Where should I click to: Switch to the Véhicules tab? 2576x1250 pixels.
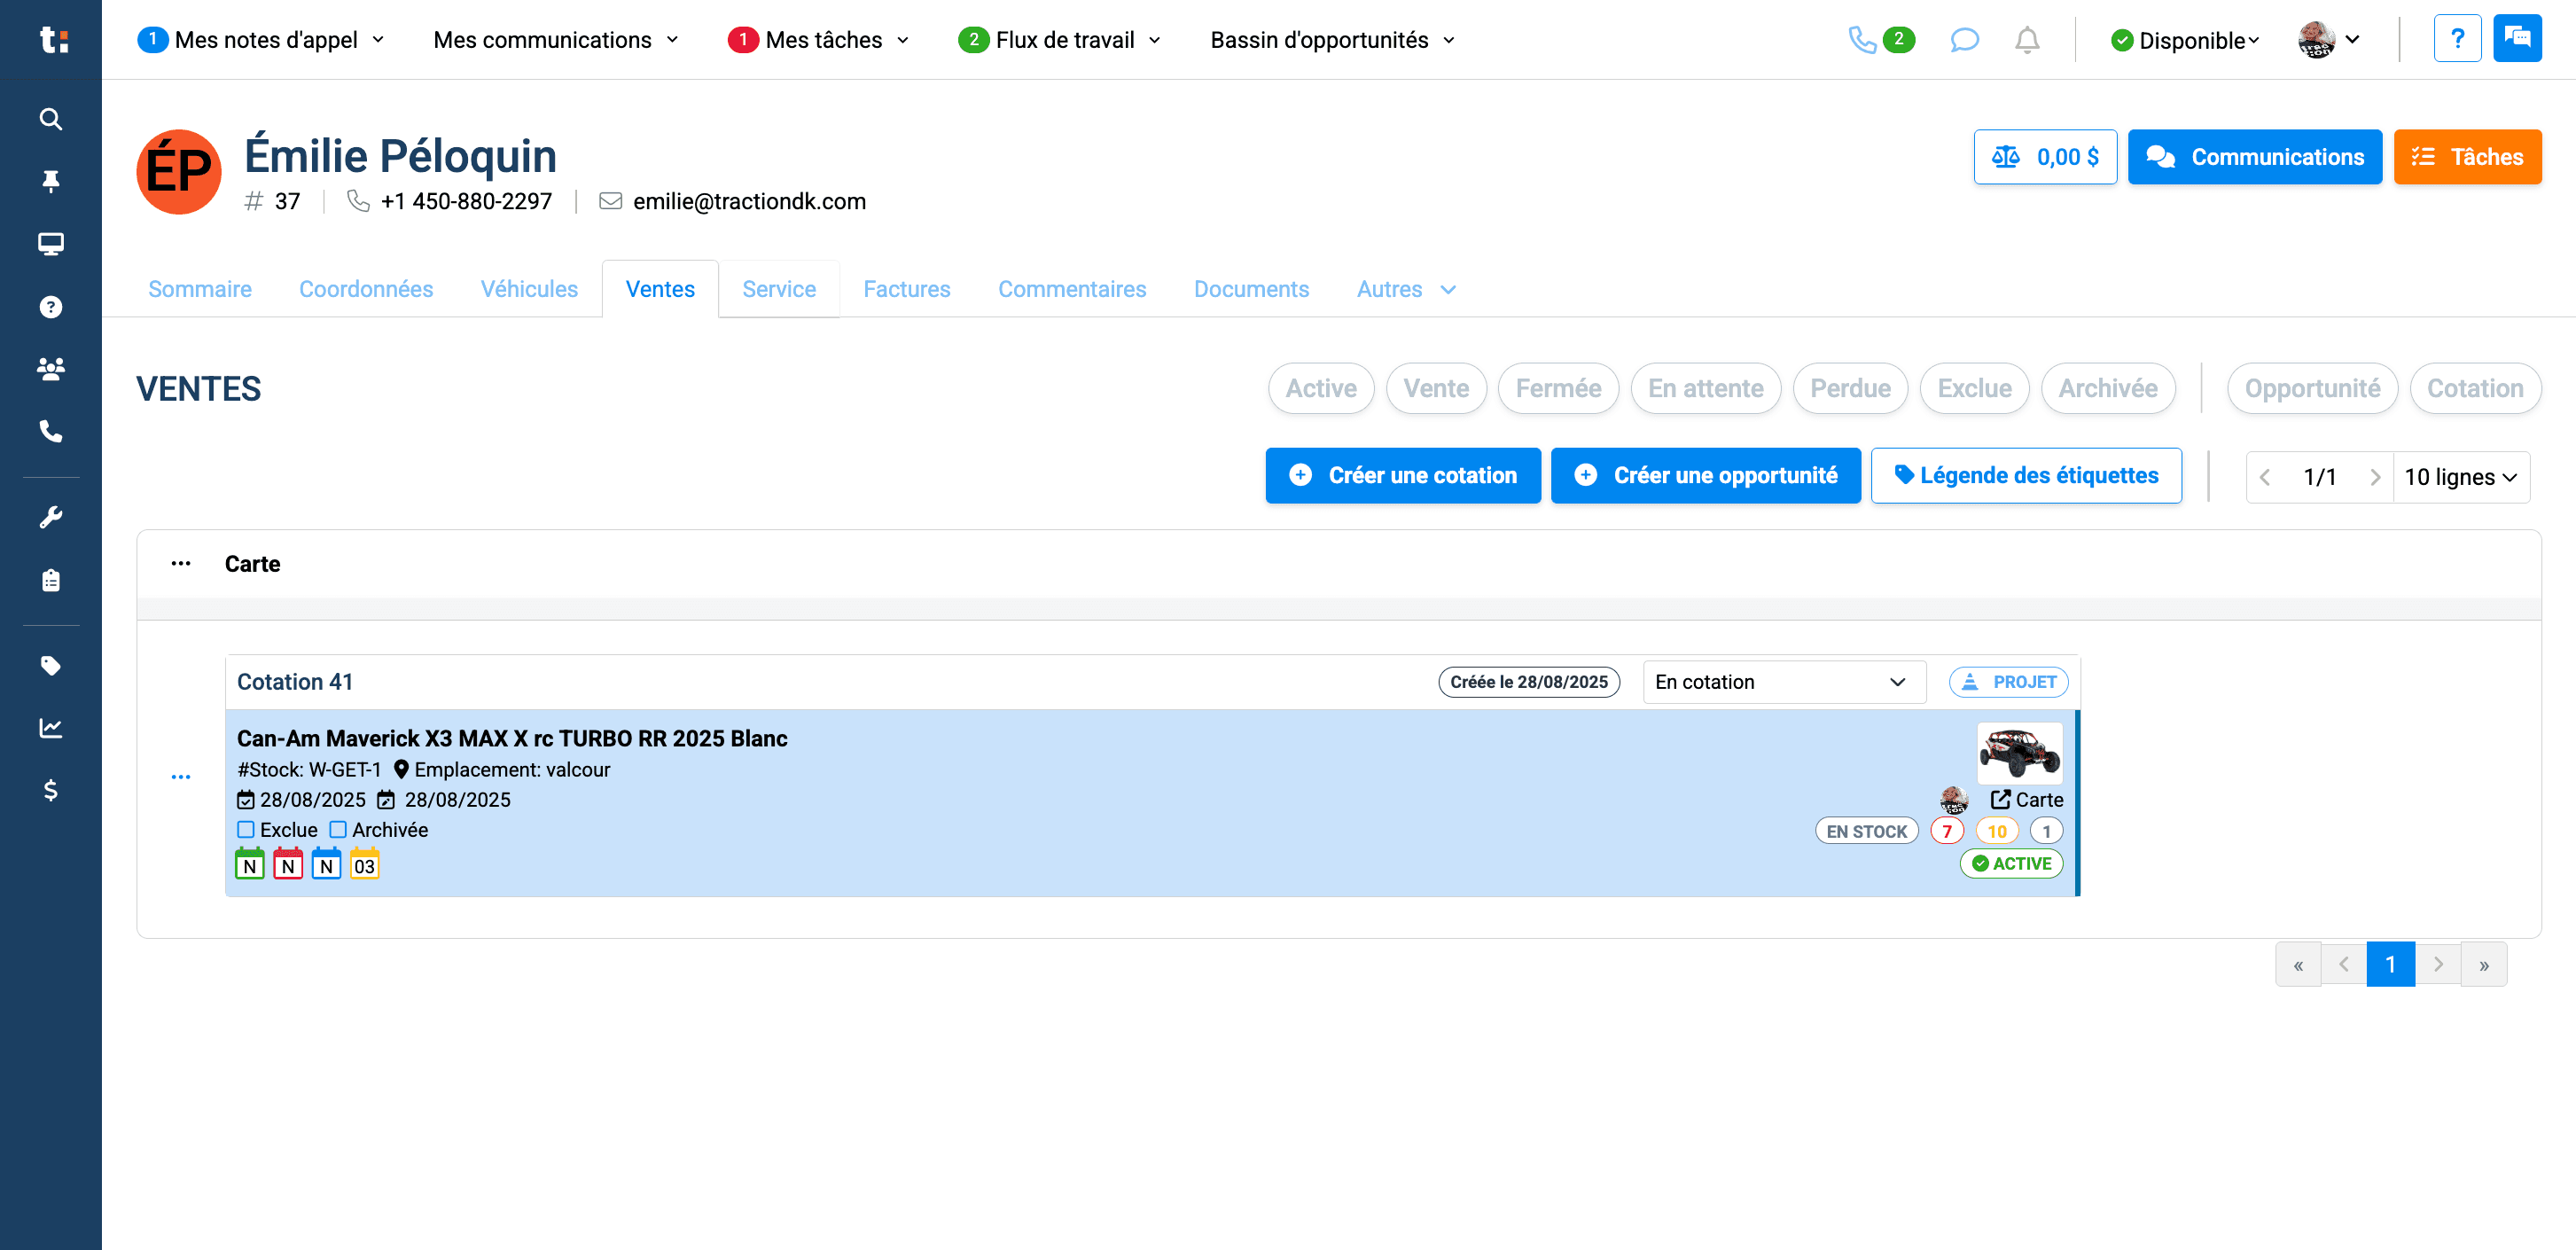click(x=529, y=289)
